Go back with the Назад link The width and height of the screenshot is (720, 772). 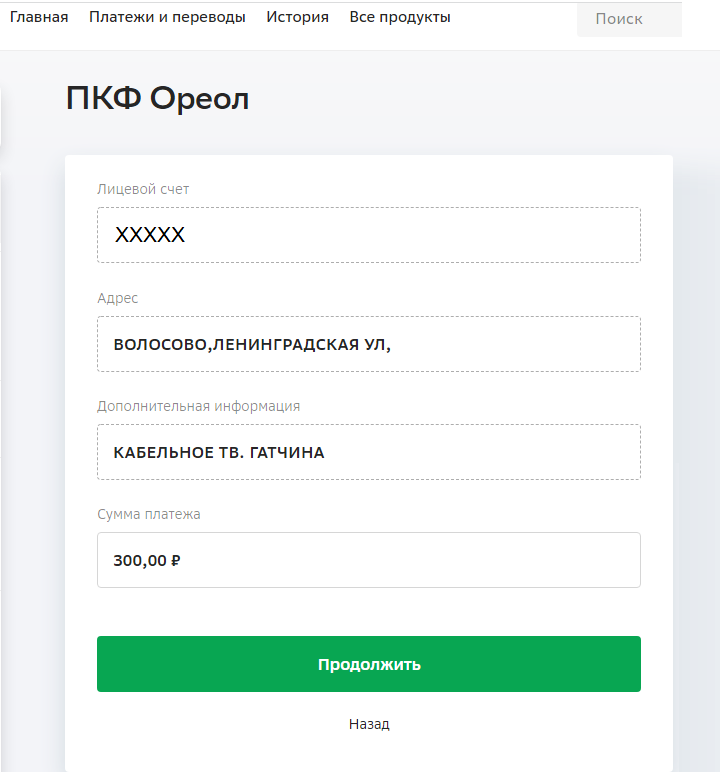(369, 724)
